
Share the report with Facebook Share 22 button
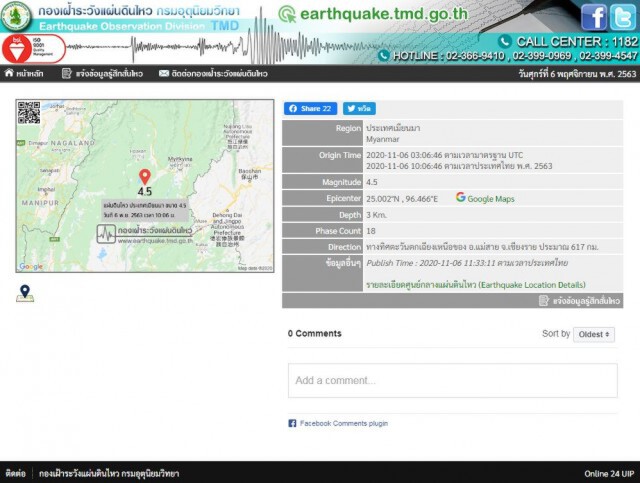pyautogui.click(x=311, y=109)
